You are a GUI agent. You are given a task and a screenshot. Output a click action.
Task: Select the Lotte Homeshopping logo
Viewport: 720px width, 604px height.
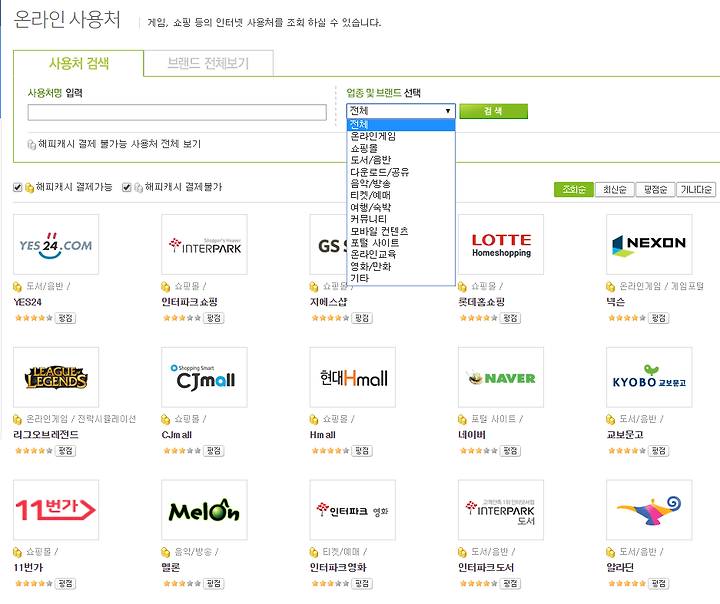pyautogui.click(x=501, y=244)
